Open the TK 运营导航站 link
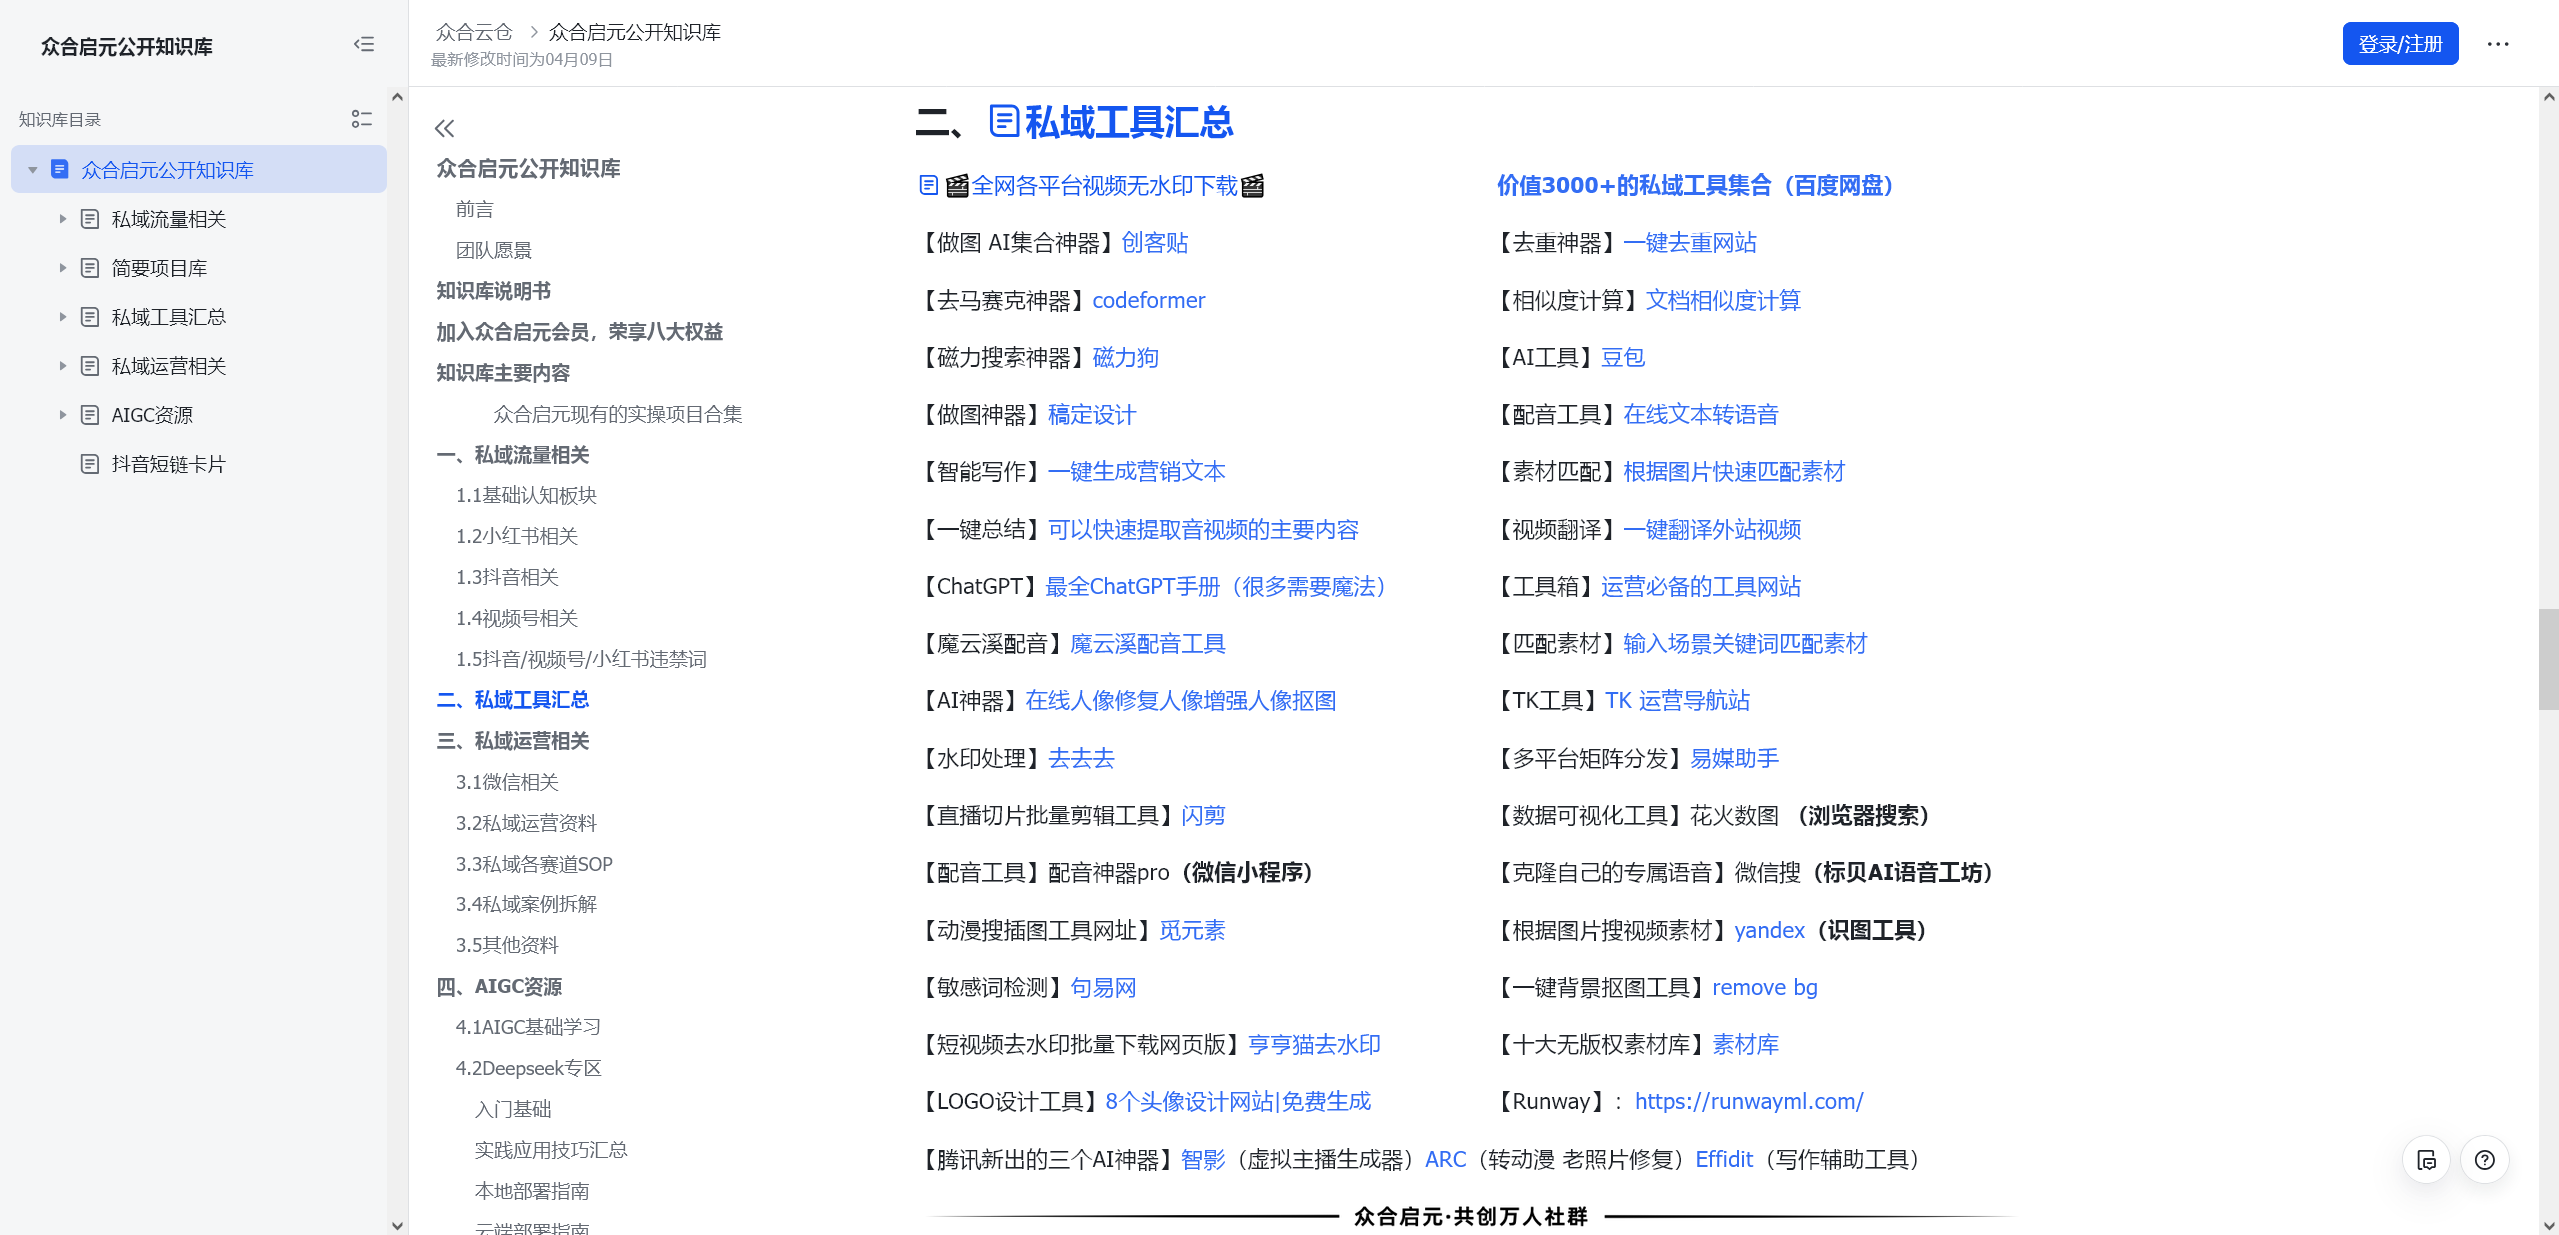The width and height of the screenshot is (2559, 1235). coord(1677,700)
